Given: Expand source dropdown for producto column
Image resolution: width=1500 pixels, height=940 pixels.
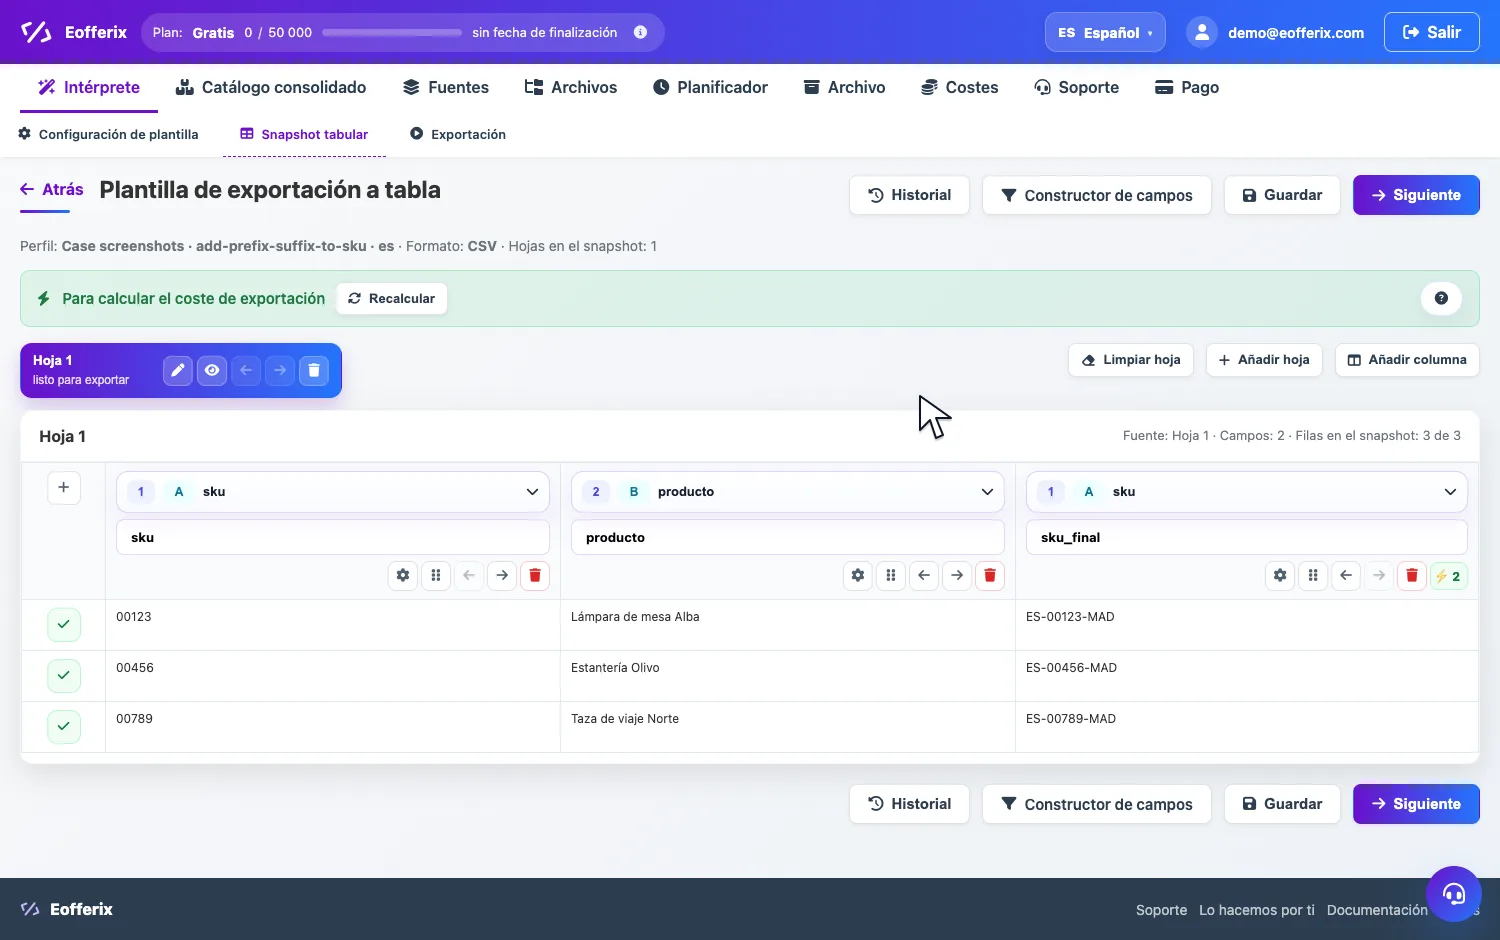Looking at the screenshot, I should 788,492.
